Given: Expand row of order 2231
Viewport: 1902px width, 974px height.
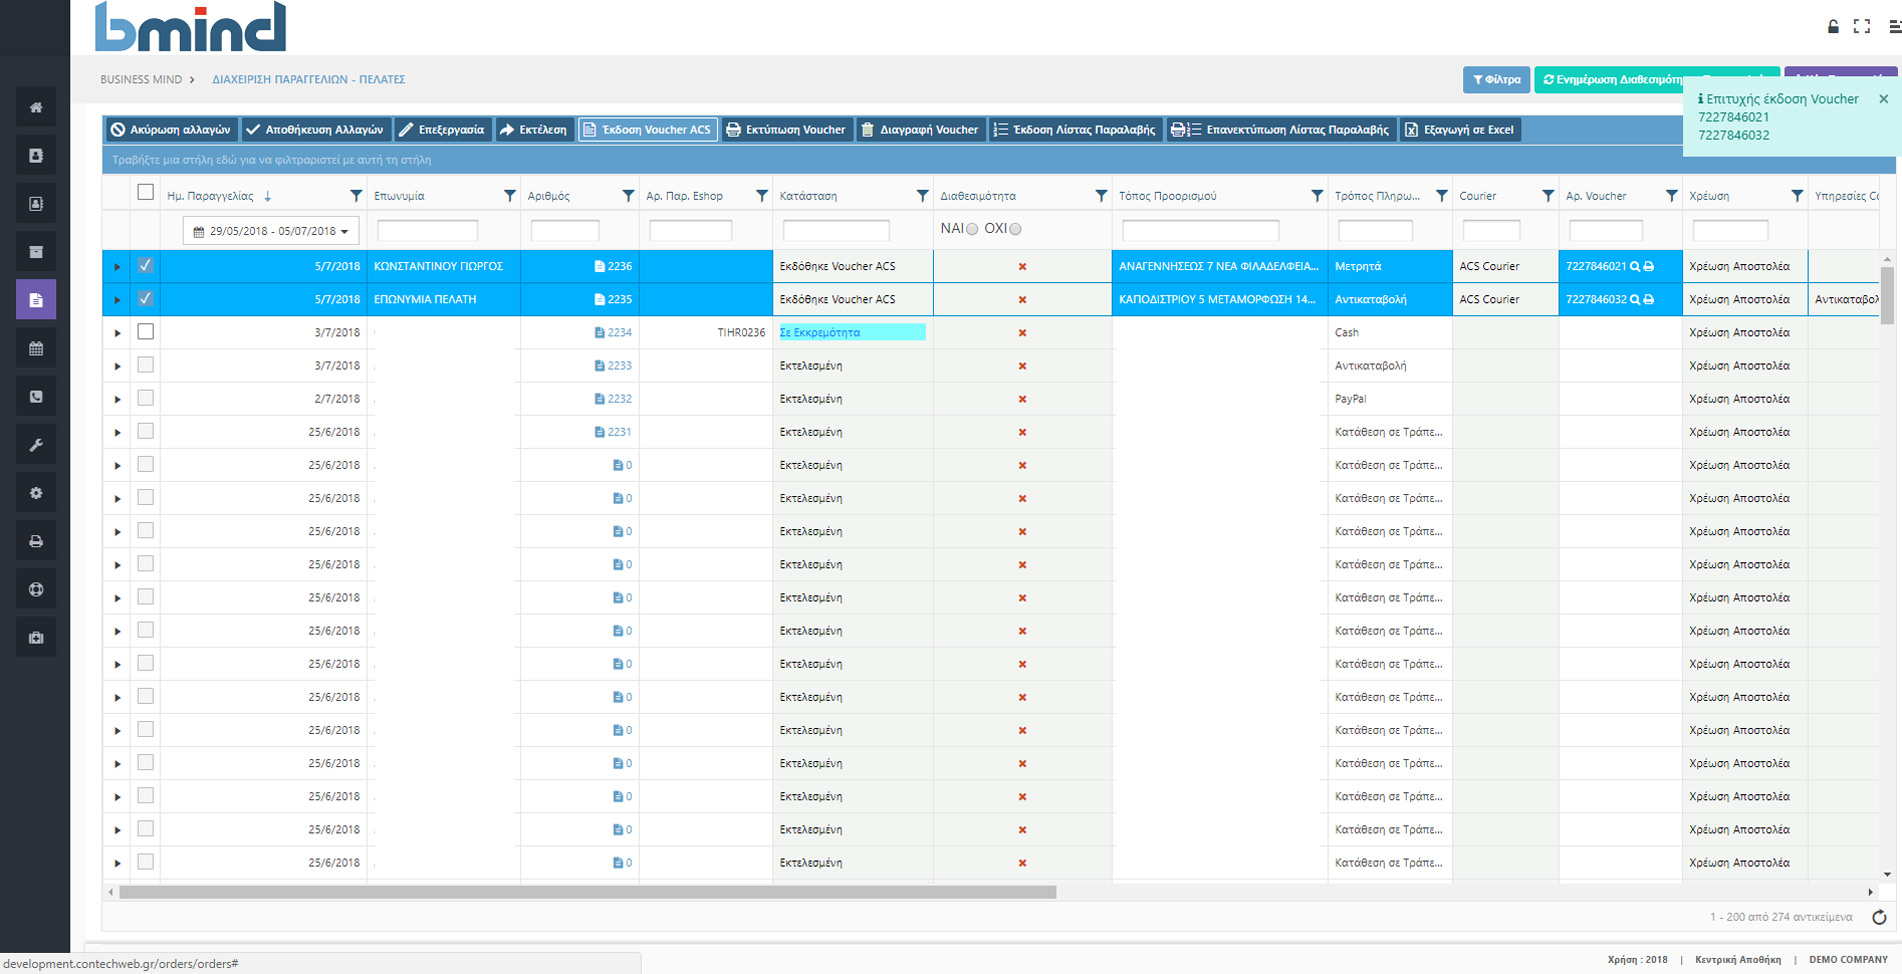Looking at the screenshot, I should (117, 432).
